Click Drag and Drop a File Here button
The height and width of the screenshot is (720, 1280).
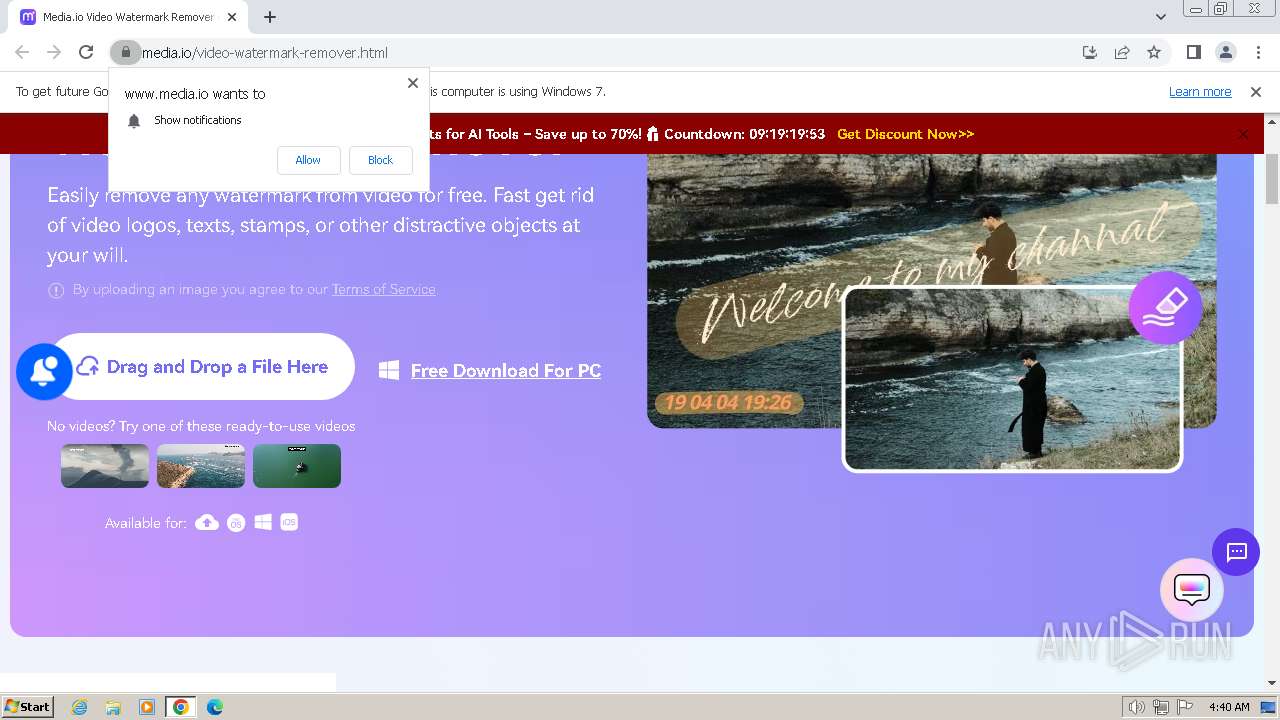pos(202,367)
